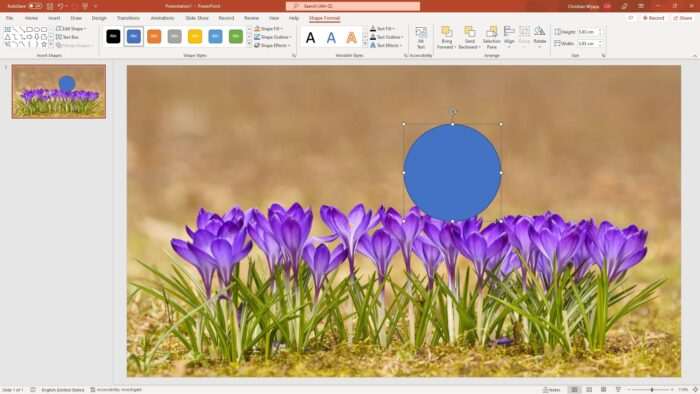Open the Rotate dropdown
700x394 pixels.
(x=540, y=36)
